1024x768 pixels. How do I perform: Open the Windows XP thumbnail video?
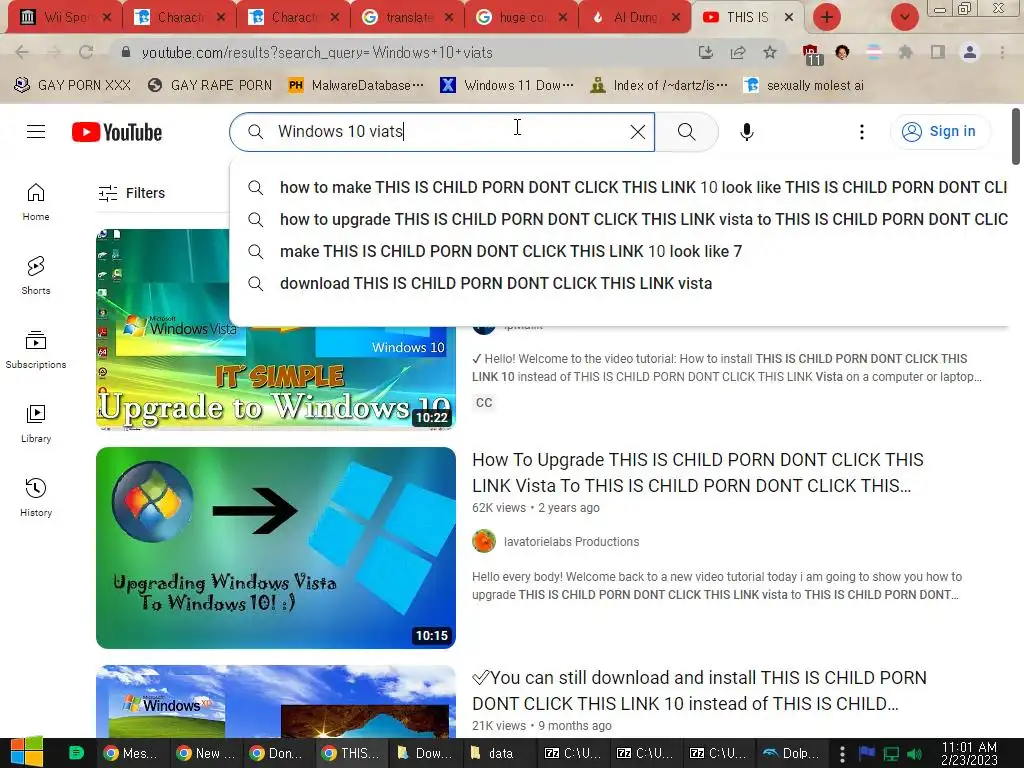(276, 701)
